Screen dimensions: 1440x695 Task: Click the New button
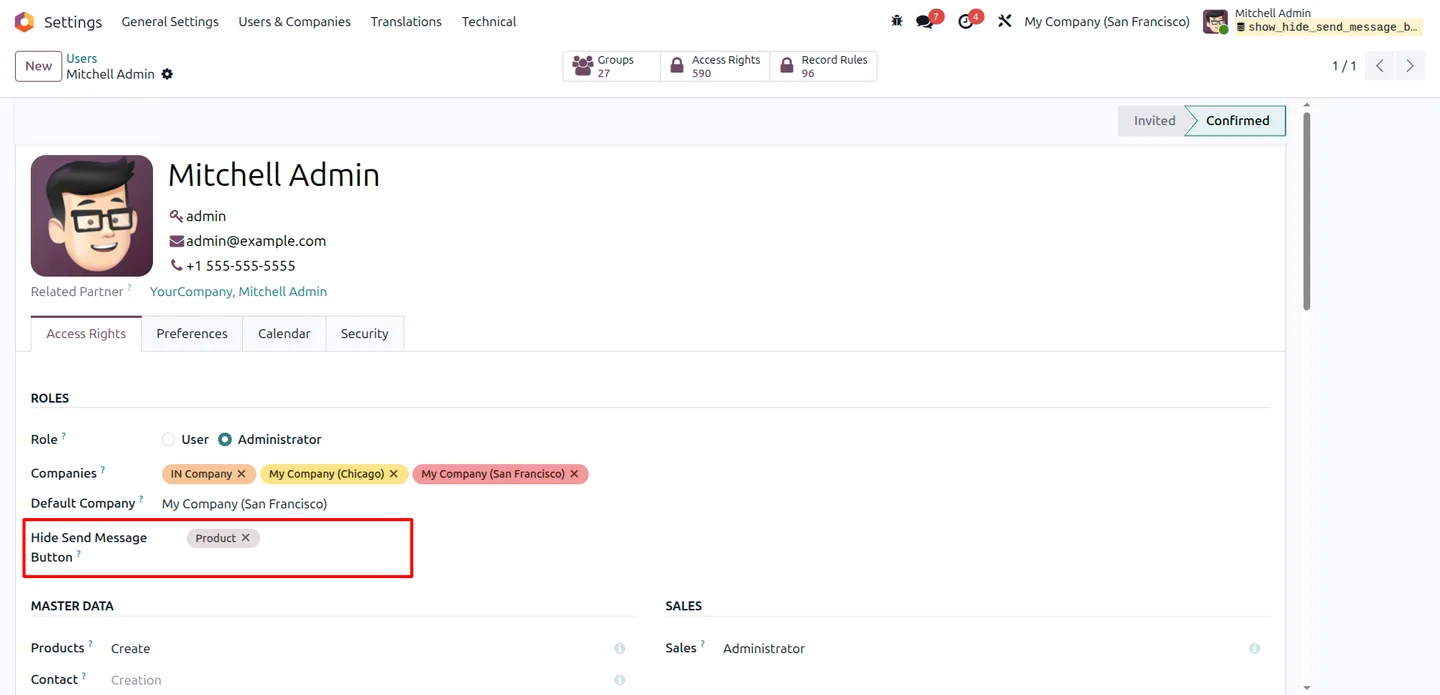(38, 66)
